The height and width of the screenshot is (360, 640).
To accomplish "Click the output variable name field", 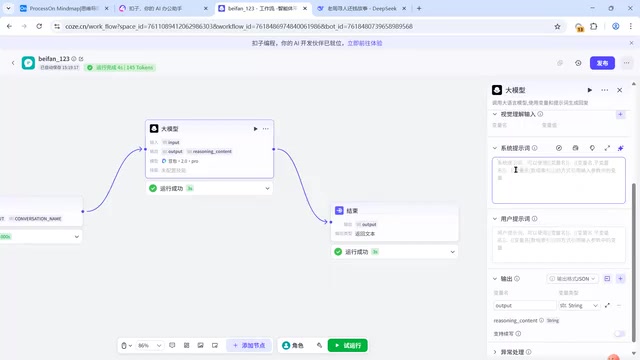I will [x=524, y=305].
